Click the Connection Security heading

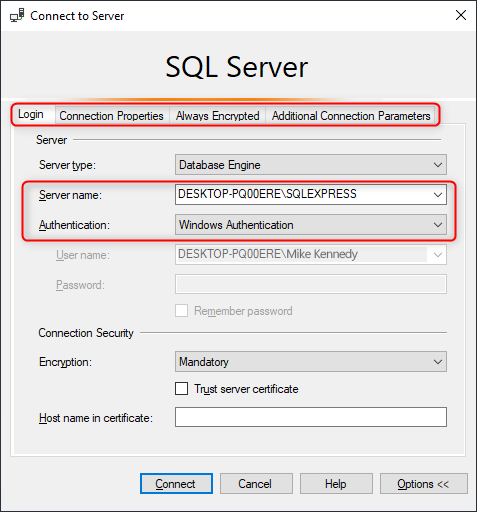click(x=86, y=333)
